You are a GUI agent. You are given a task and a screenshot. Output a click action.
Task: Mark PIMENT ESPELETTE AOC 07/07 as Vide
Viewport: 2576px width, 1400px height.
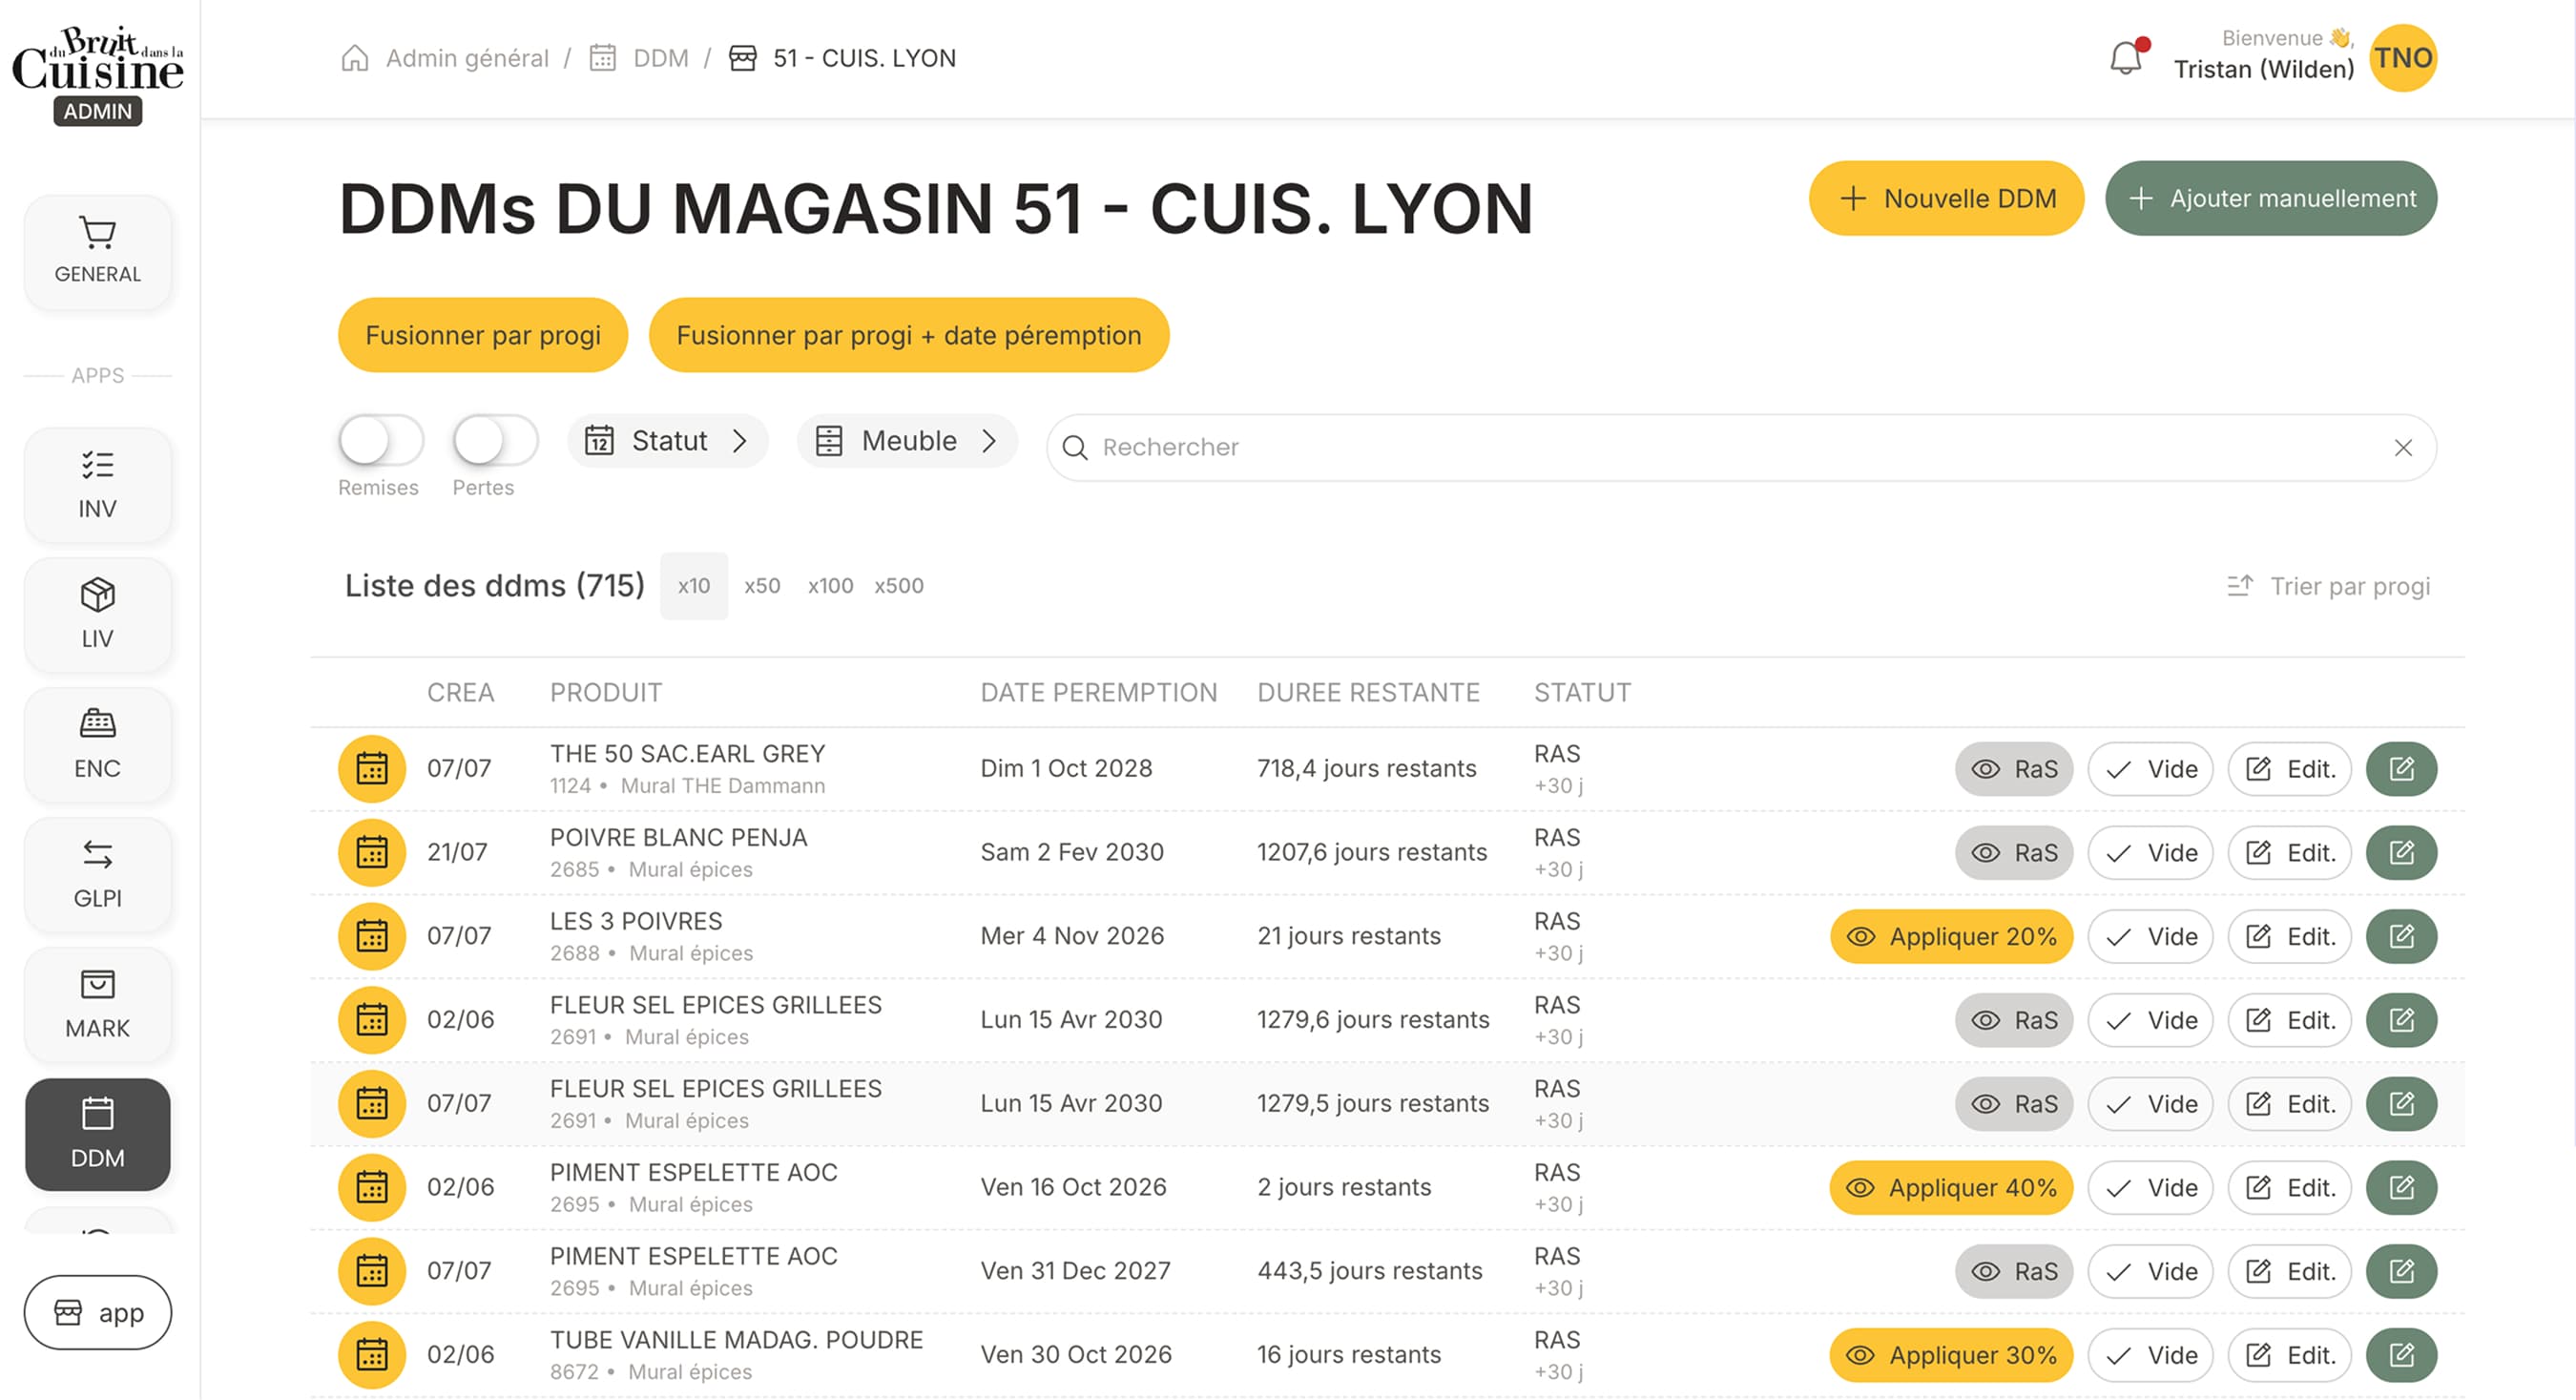pyautogui.click(x=2150, y=1272)
